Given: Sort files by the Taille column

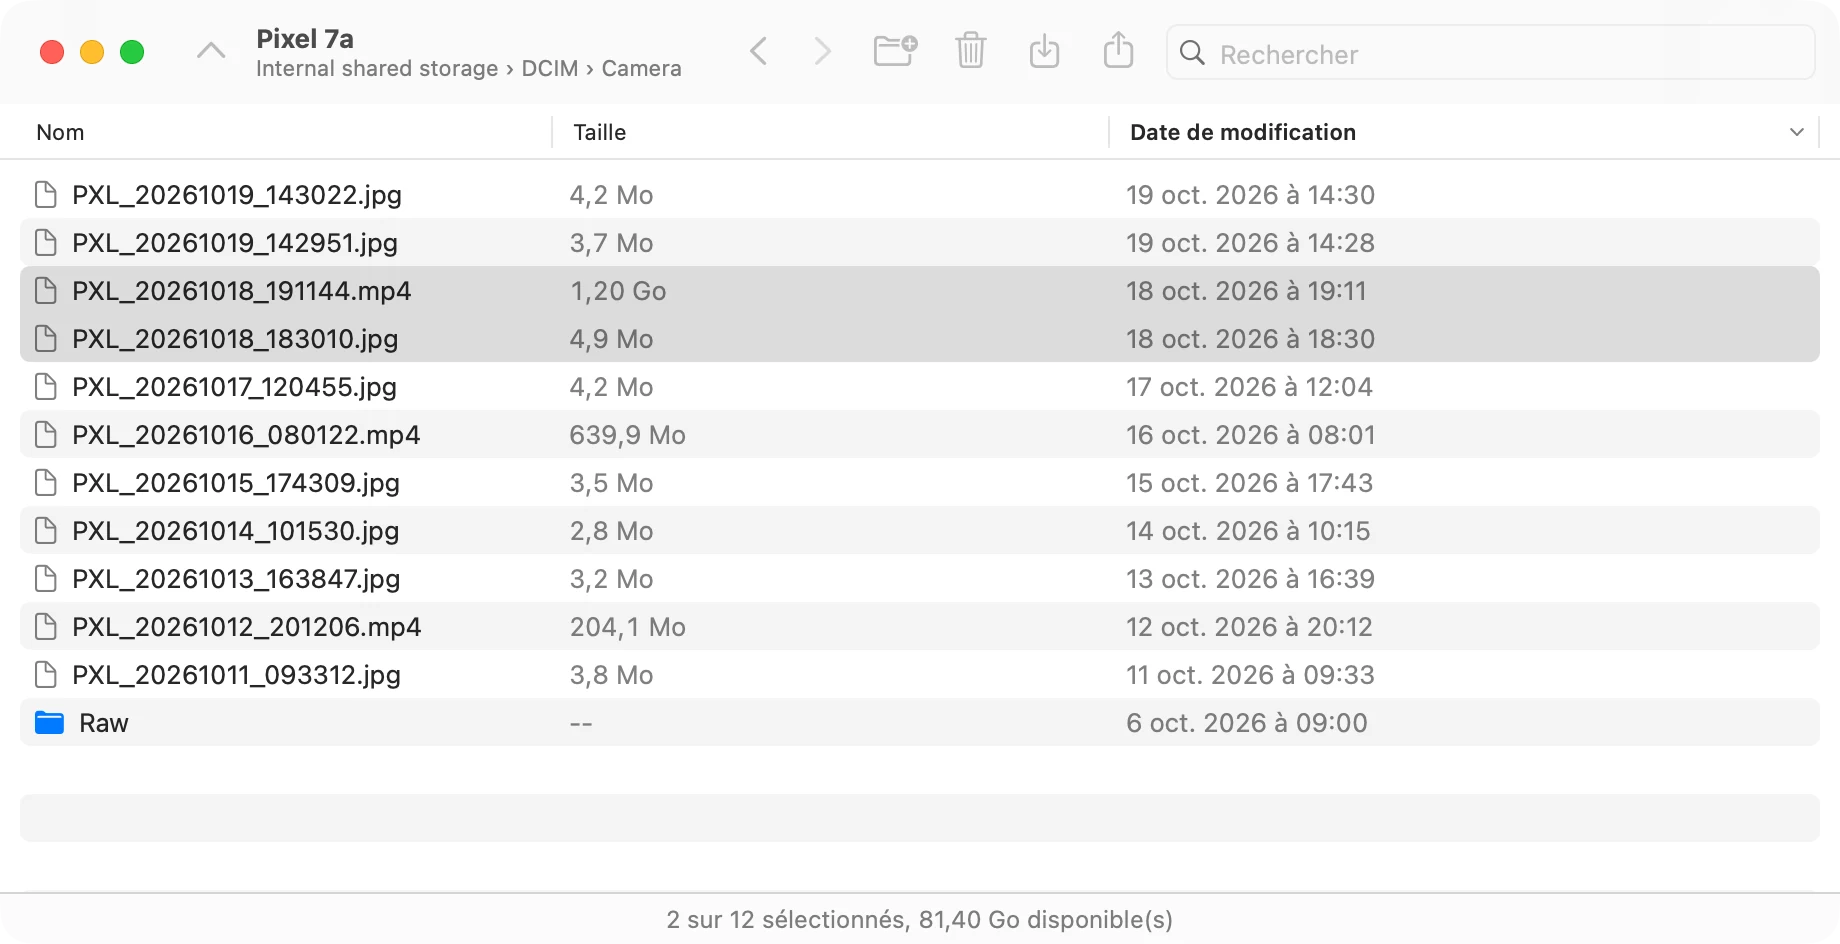Looking at the screenshot, I should (x=599, y=132).
